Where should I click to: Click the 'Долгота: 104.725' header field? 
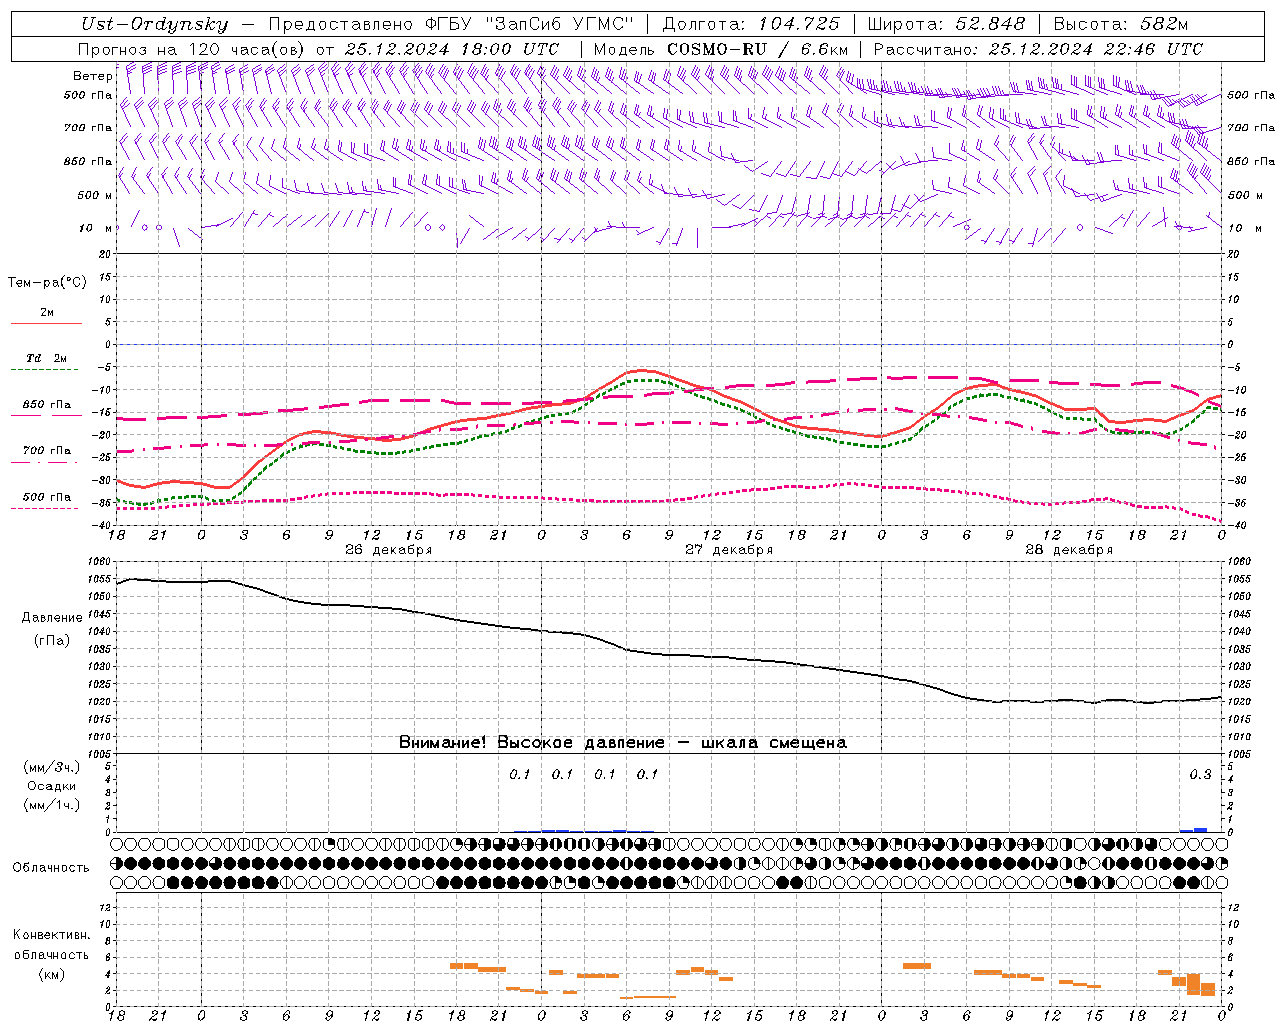click(x=751, y=25)
